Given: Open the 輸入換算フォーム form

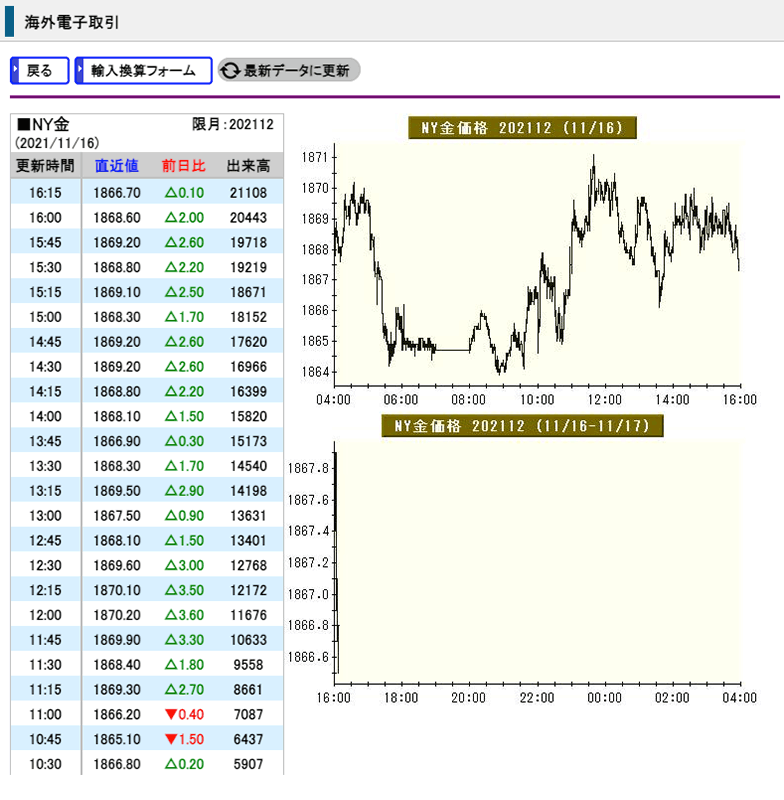Looking at the screenshot, I should [143, 71].
